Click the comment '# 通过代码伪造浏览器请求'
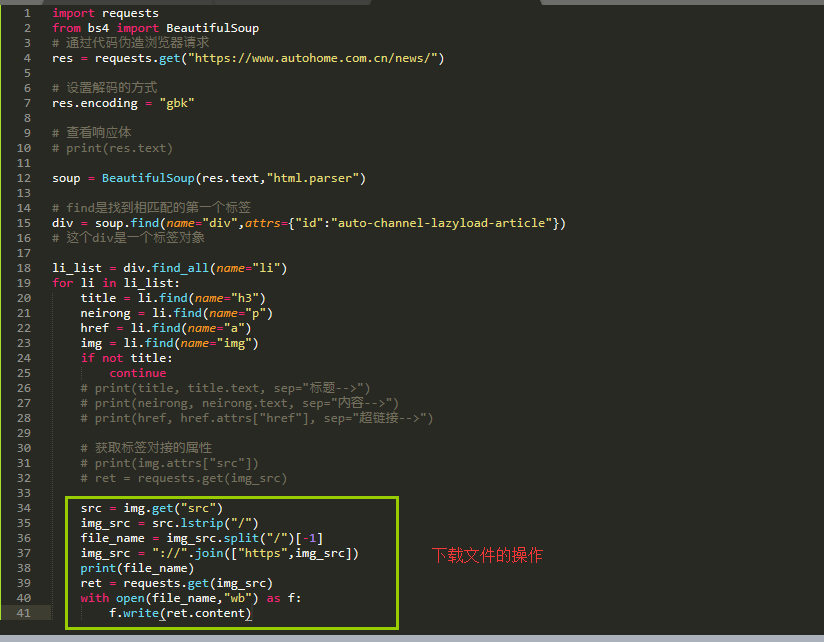 click(x=130, y=43)
